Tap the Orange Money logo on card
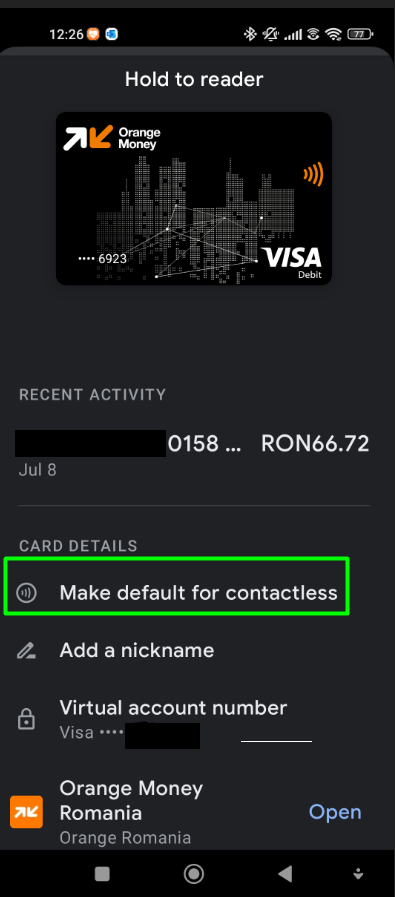The width and height of the screenshot is (395, 897). pos(112,138)
